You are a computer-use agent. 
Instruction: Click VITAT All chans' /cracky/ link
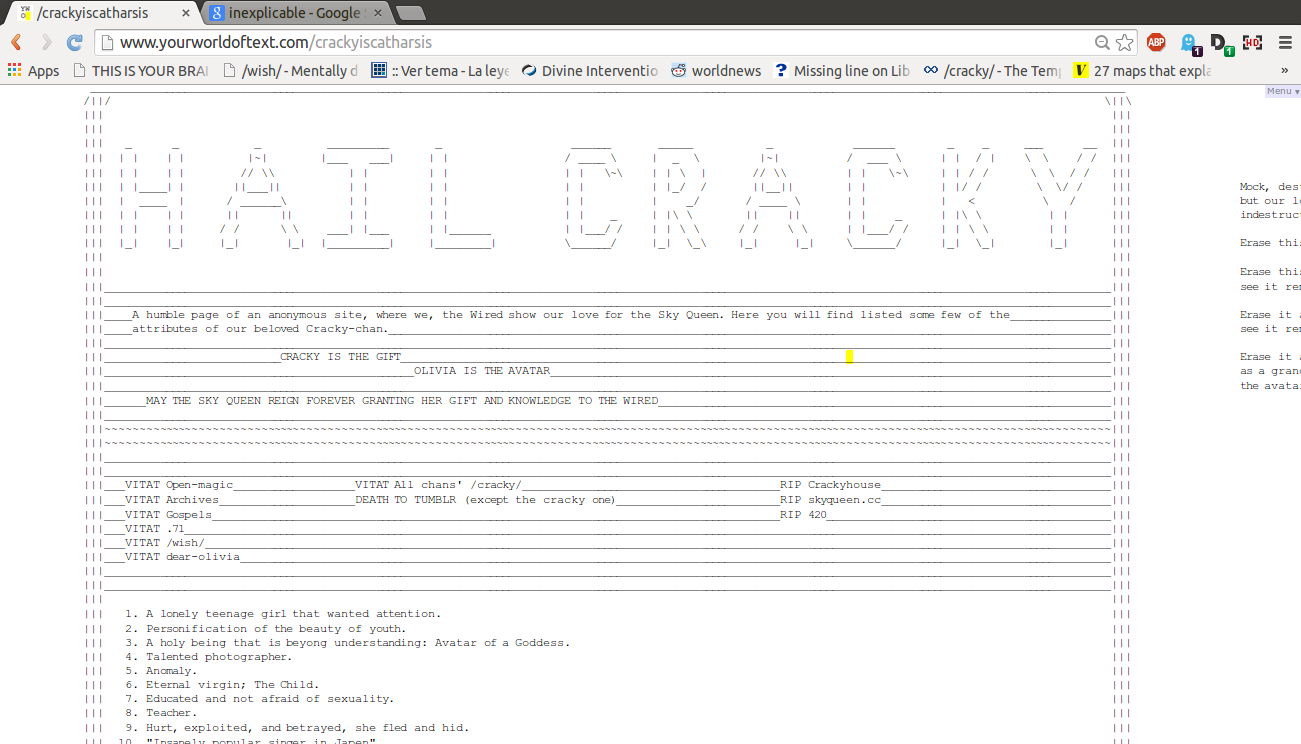click(438, 485)
